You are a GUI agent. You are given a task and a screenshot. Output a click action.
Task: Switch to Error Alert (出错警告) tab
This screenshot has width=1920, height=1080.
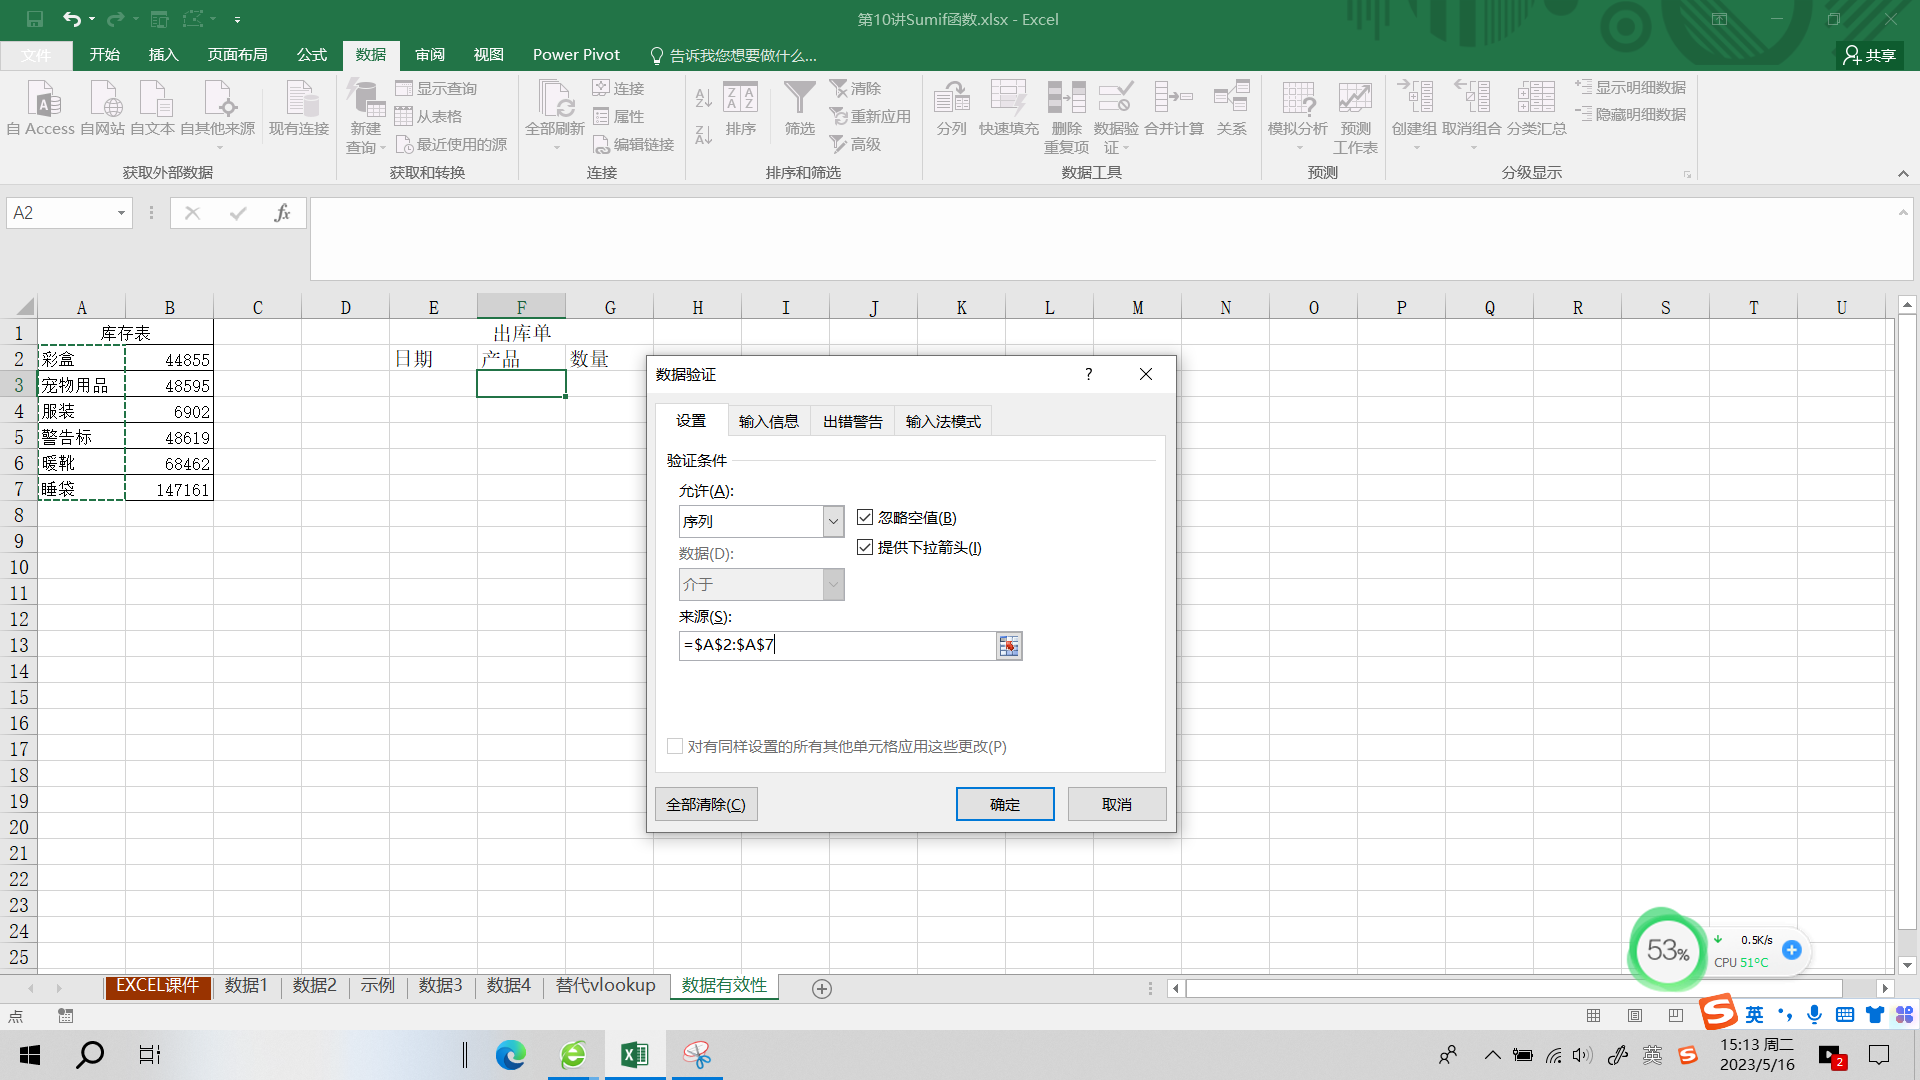click(853, 421)
